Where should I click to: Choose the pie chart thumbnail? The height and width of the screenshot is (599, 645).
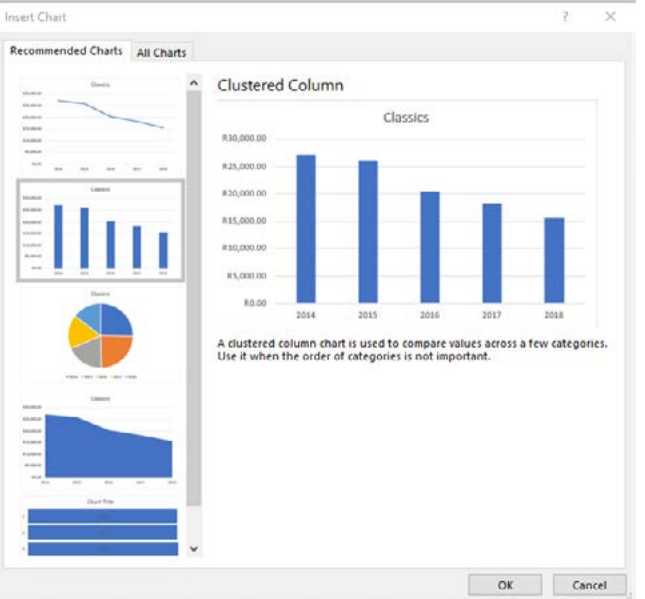coord(100,335)
